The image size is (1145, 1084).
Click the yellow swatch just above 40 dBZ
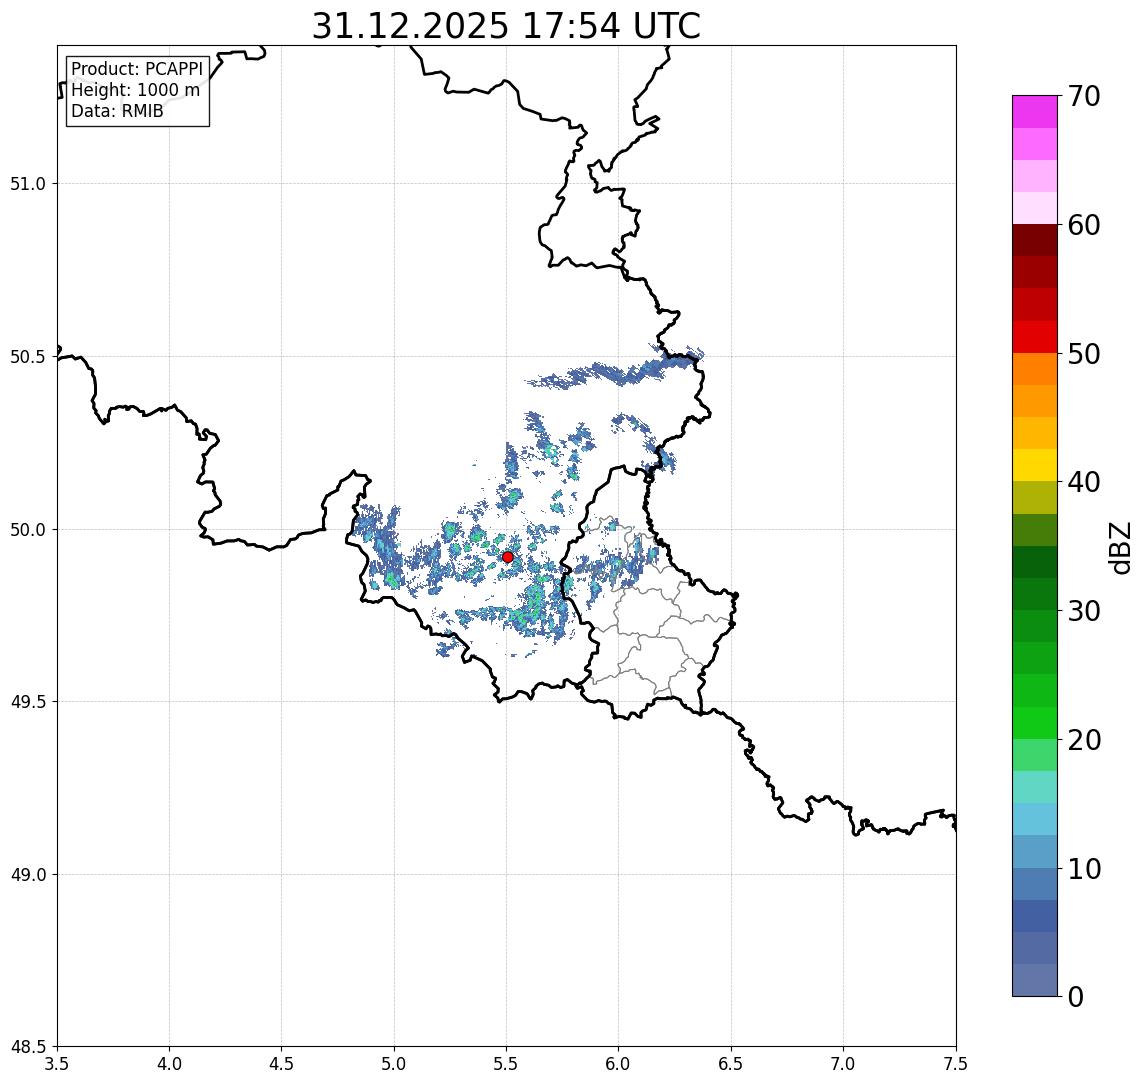(1035, 465)
